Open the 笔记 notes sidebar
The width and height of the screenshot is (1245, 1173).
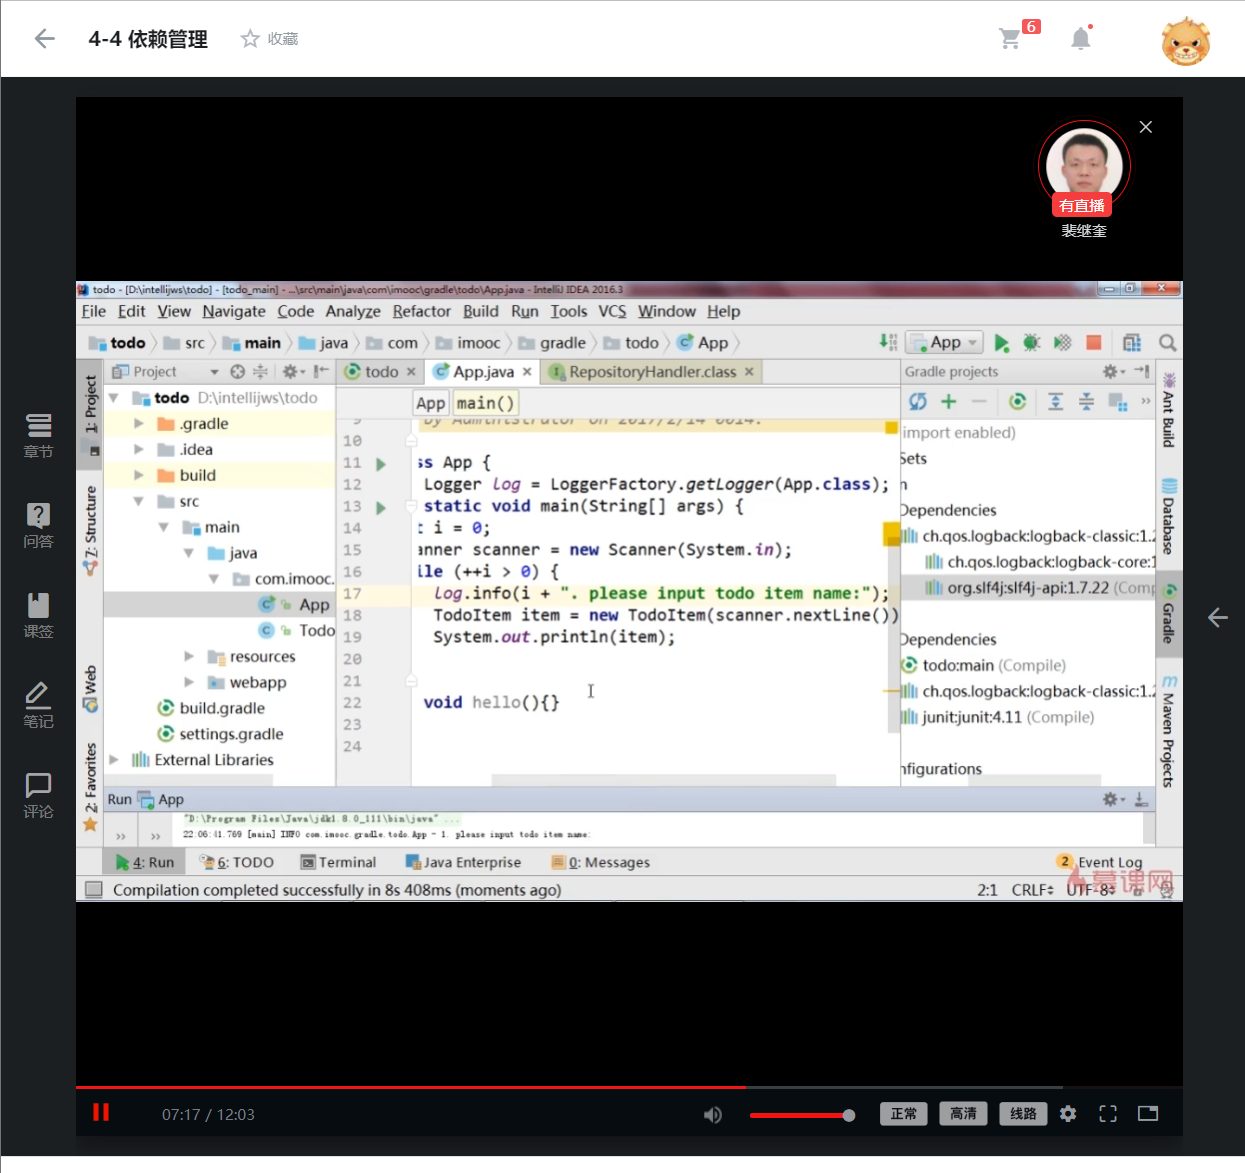38,705
